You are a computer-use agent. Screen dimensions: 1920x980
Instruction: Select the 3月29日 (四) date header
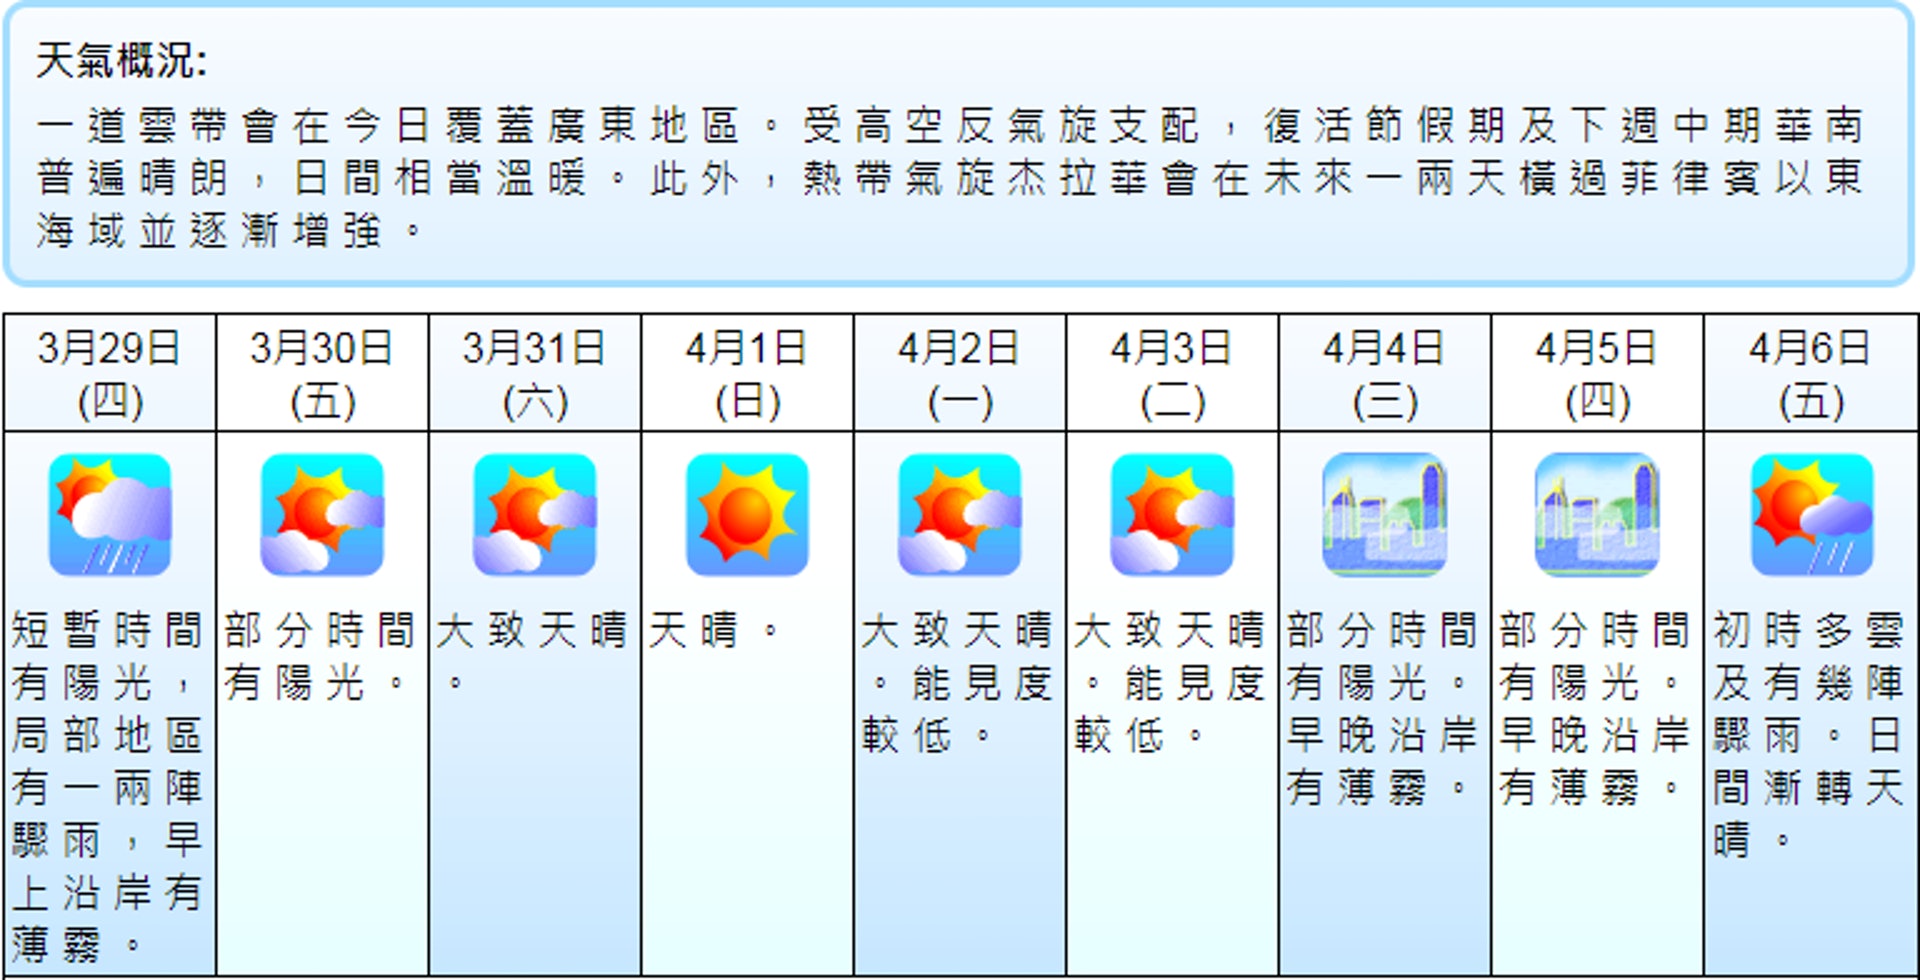[110, 374]
